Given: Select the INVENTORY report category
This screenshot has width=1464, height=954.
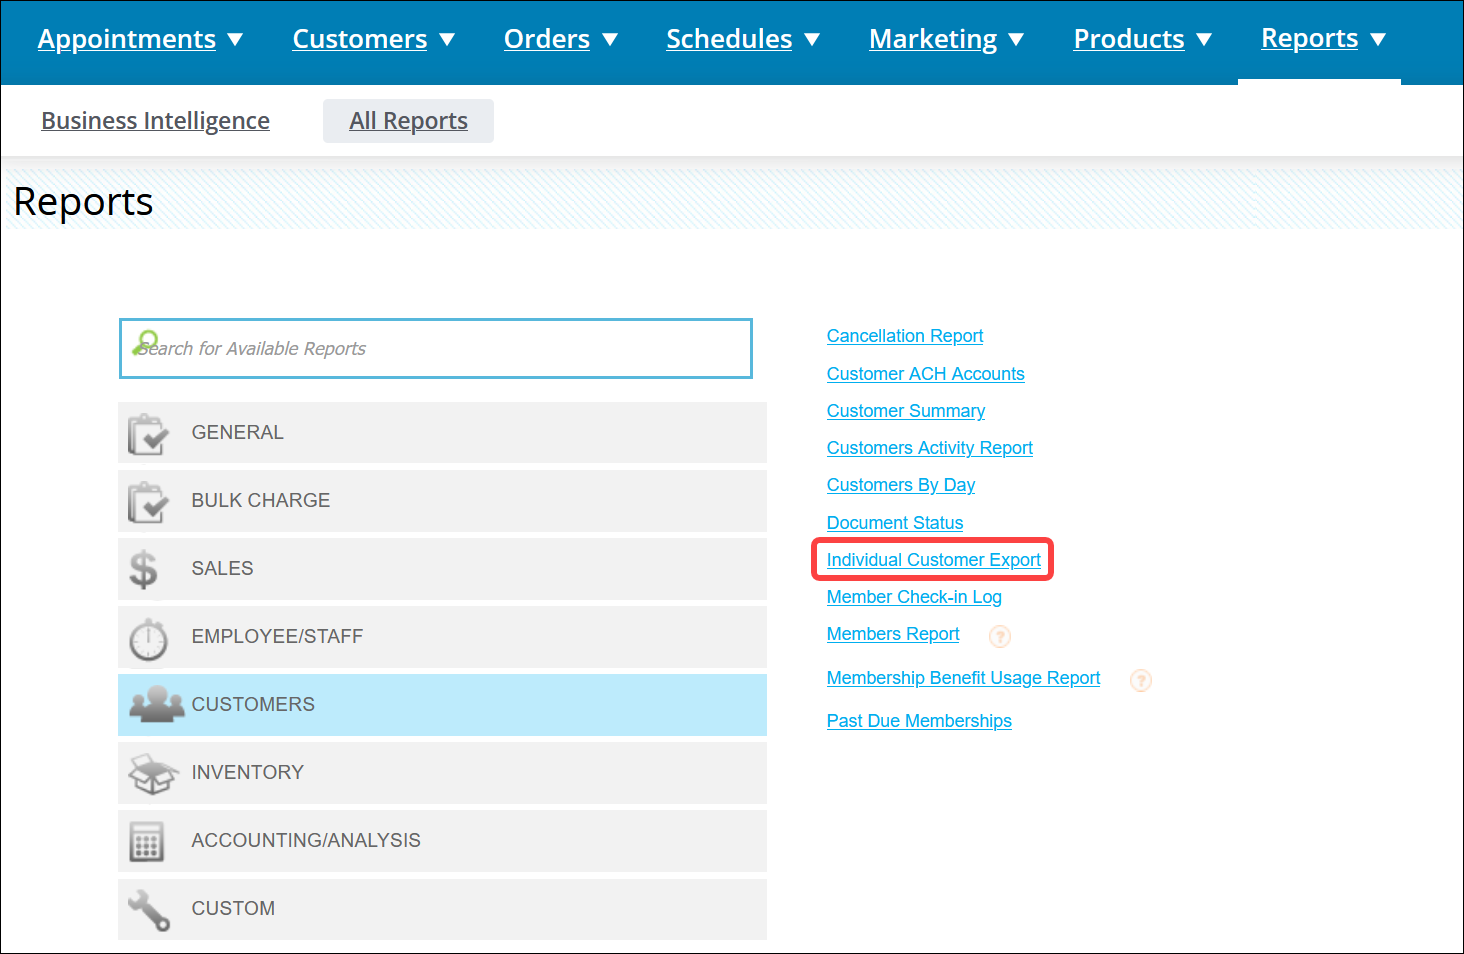Looking at the screenshot, I should click(442, 773).
